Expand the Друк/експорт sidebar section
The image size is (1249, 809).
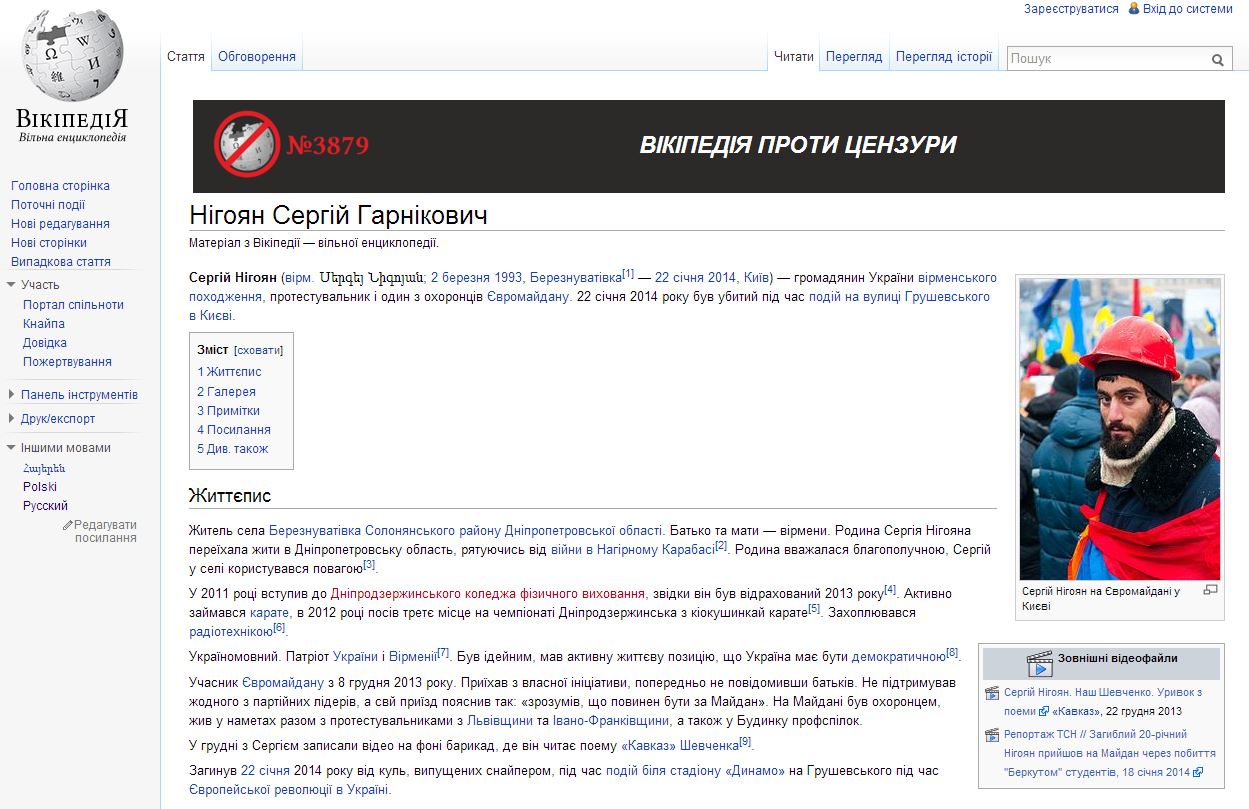point(10,419)
